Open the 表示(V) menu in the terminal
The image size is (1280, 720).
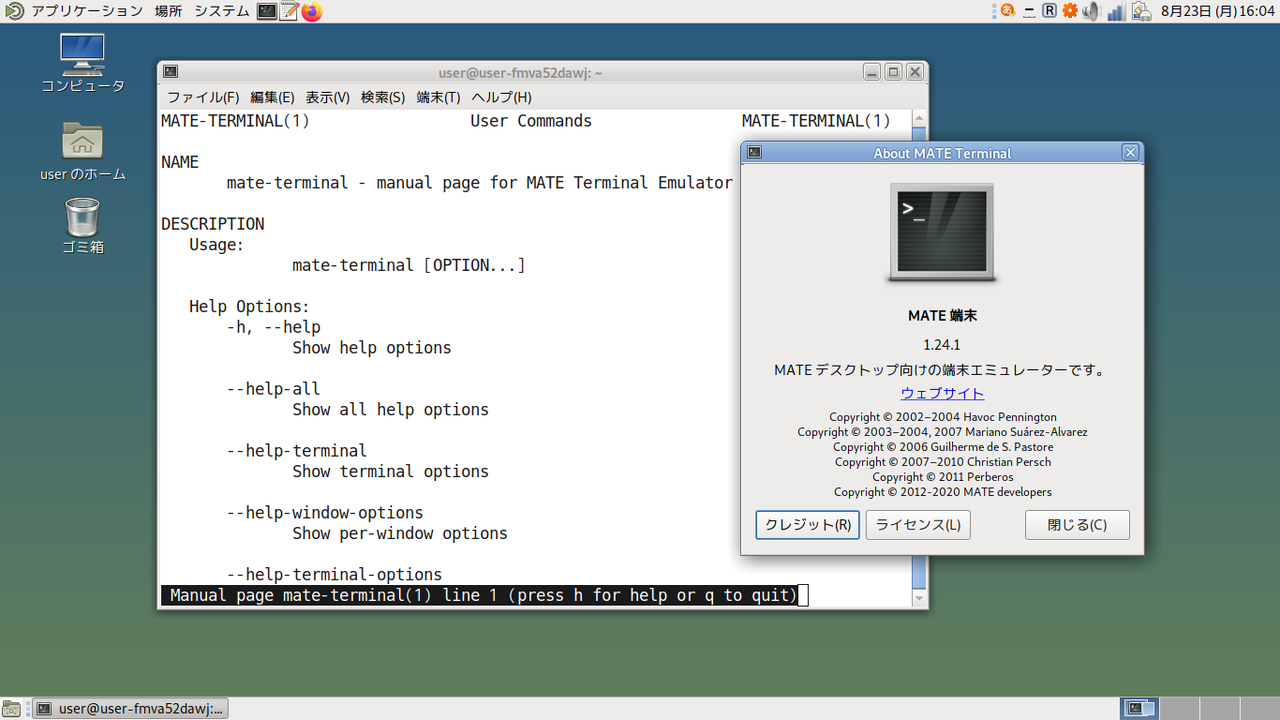point(328,97)
